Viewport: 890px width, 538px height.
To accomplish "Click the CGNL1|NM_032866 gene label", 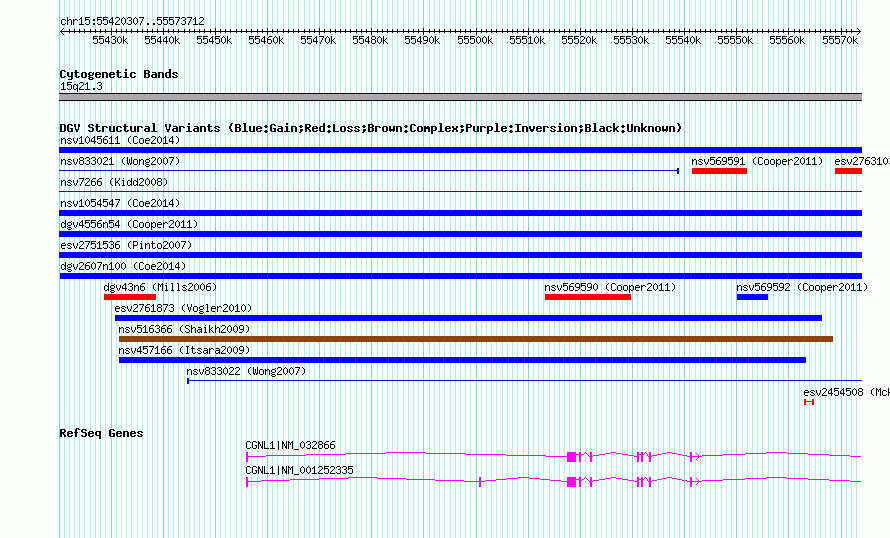I will click(x=290, y=445).
